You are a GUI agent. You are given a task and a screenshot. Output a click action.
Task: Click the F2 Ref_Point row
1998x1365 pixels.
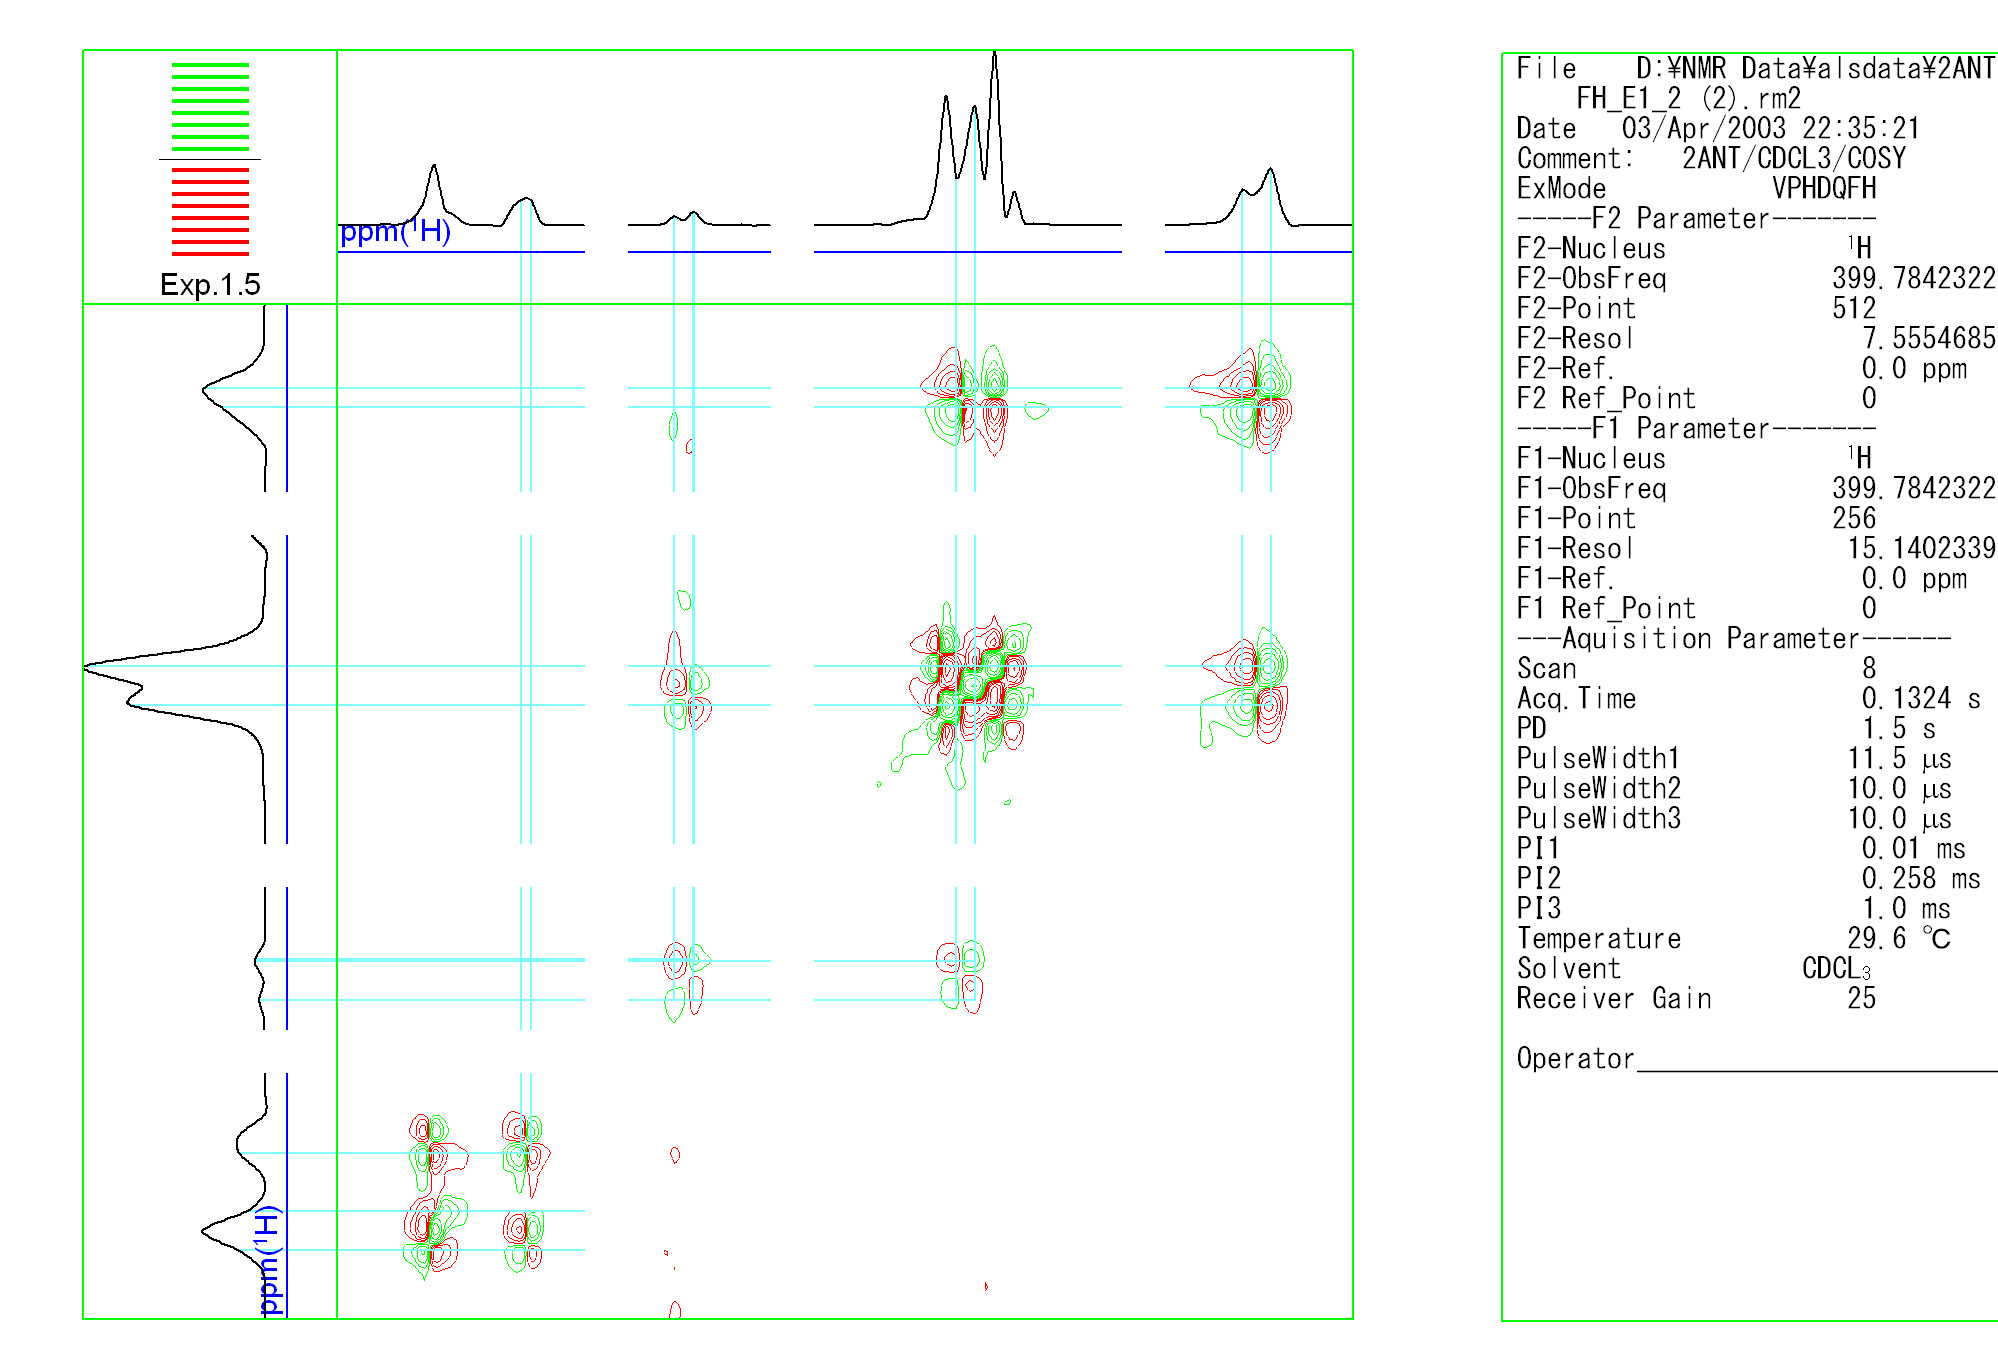[1696, 398]
